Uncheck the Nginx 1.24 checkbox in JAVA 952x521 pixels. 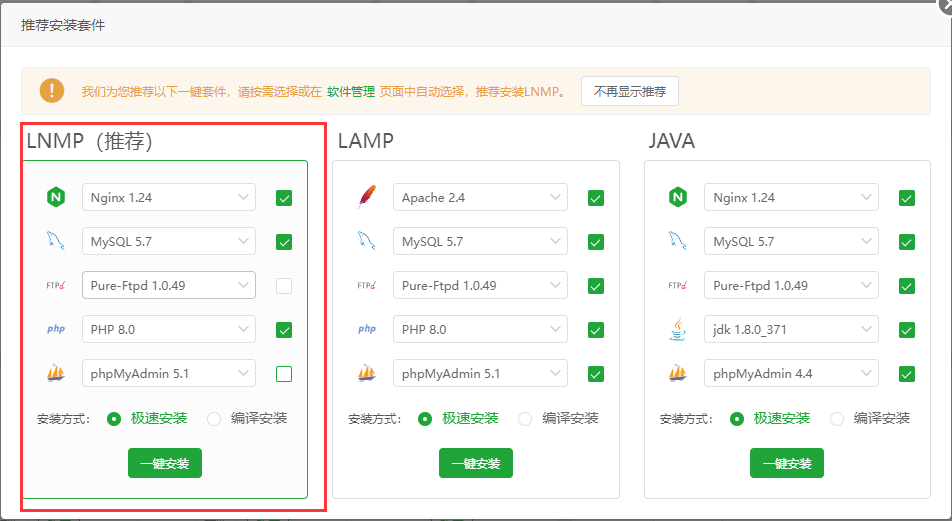point(906,198)
